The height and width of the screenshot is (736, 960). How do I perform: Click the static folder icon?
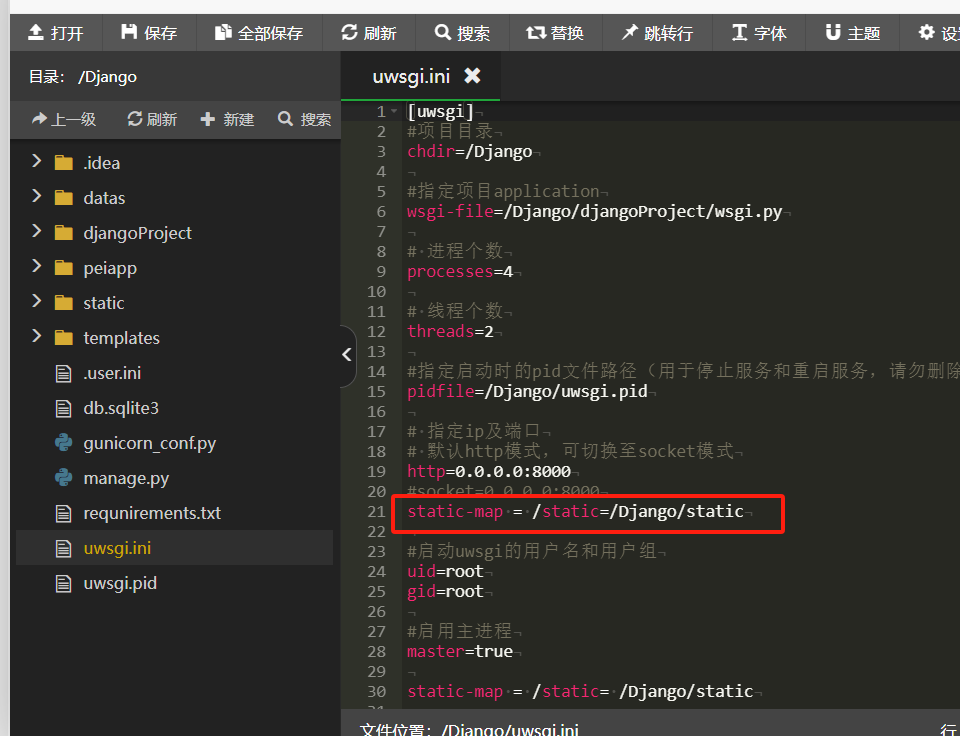[64, 303]
